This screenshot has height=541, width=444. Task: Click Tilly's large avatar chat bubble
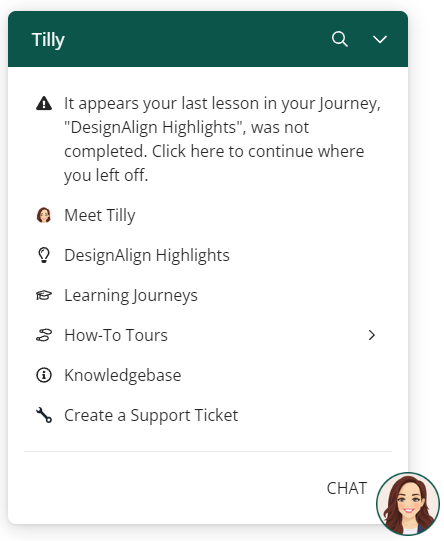[408, 504]
